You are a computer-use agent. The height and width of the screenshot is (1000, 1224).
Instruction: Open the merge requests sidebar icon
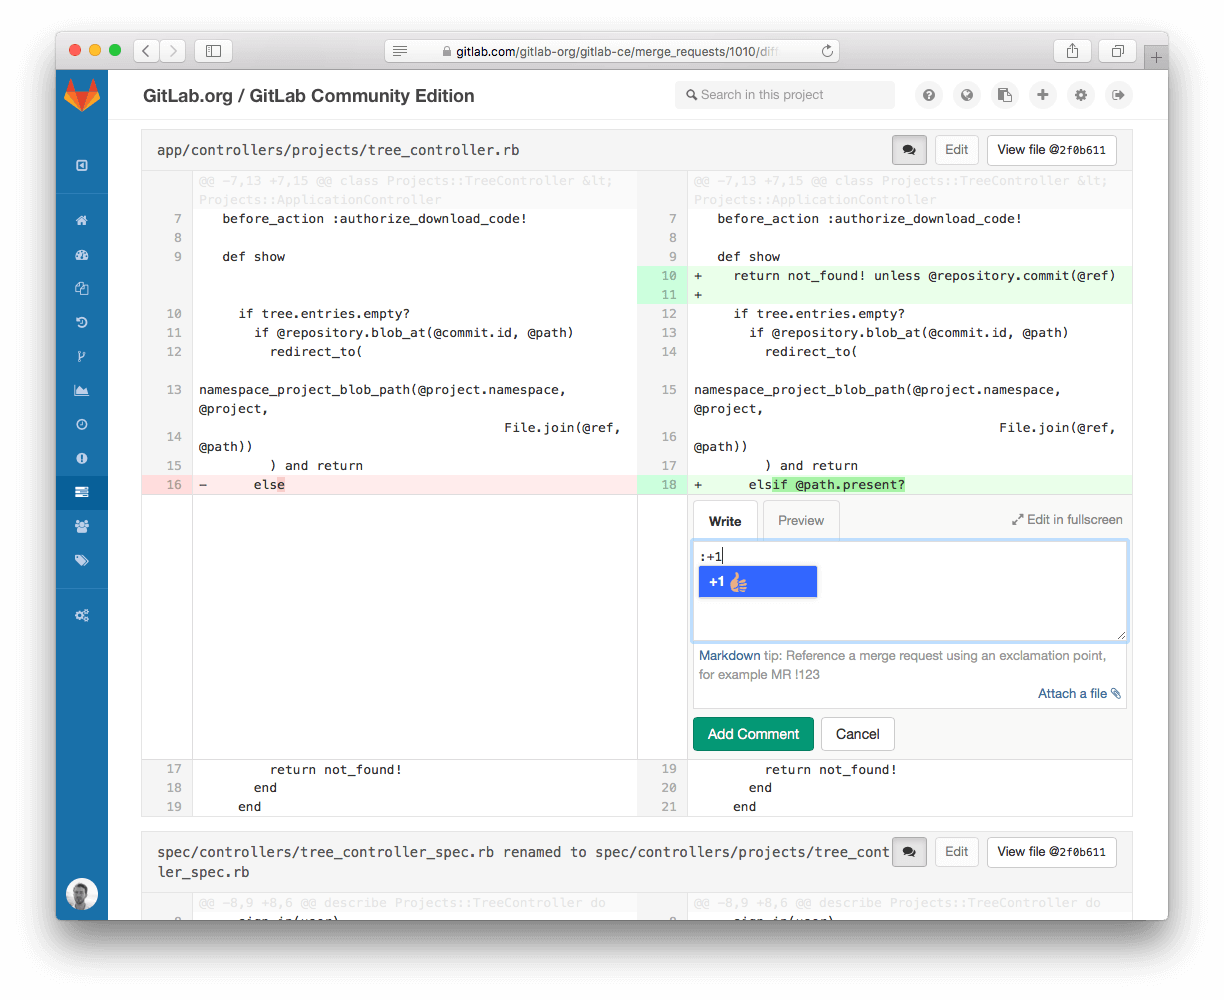82,491
